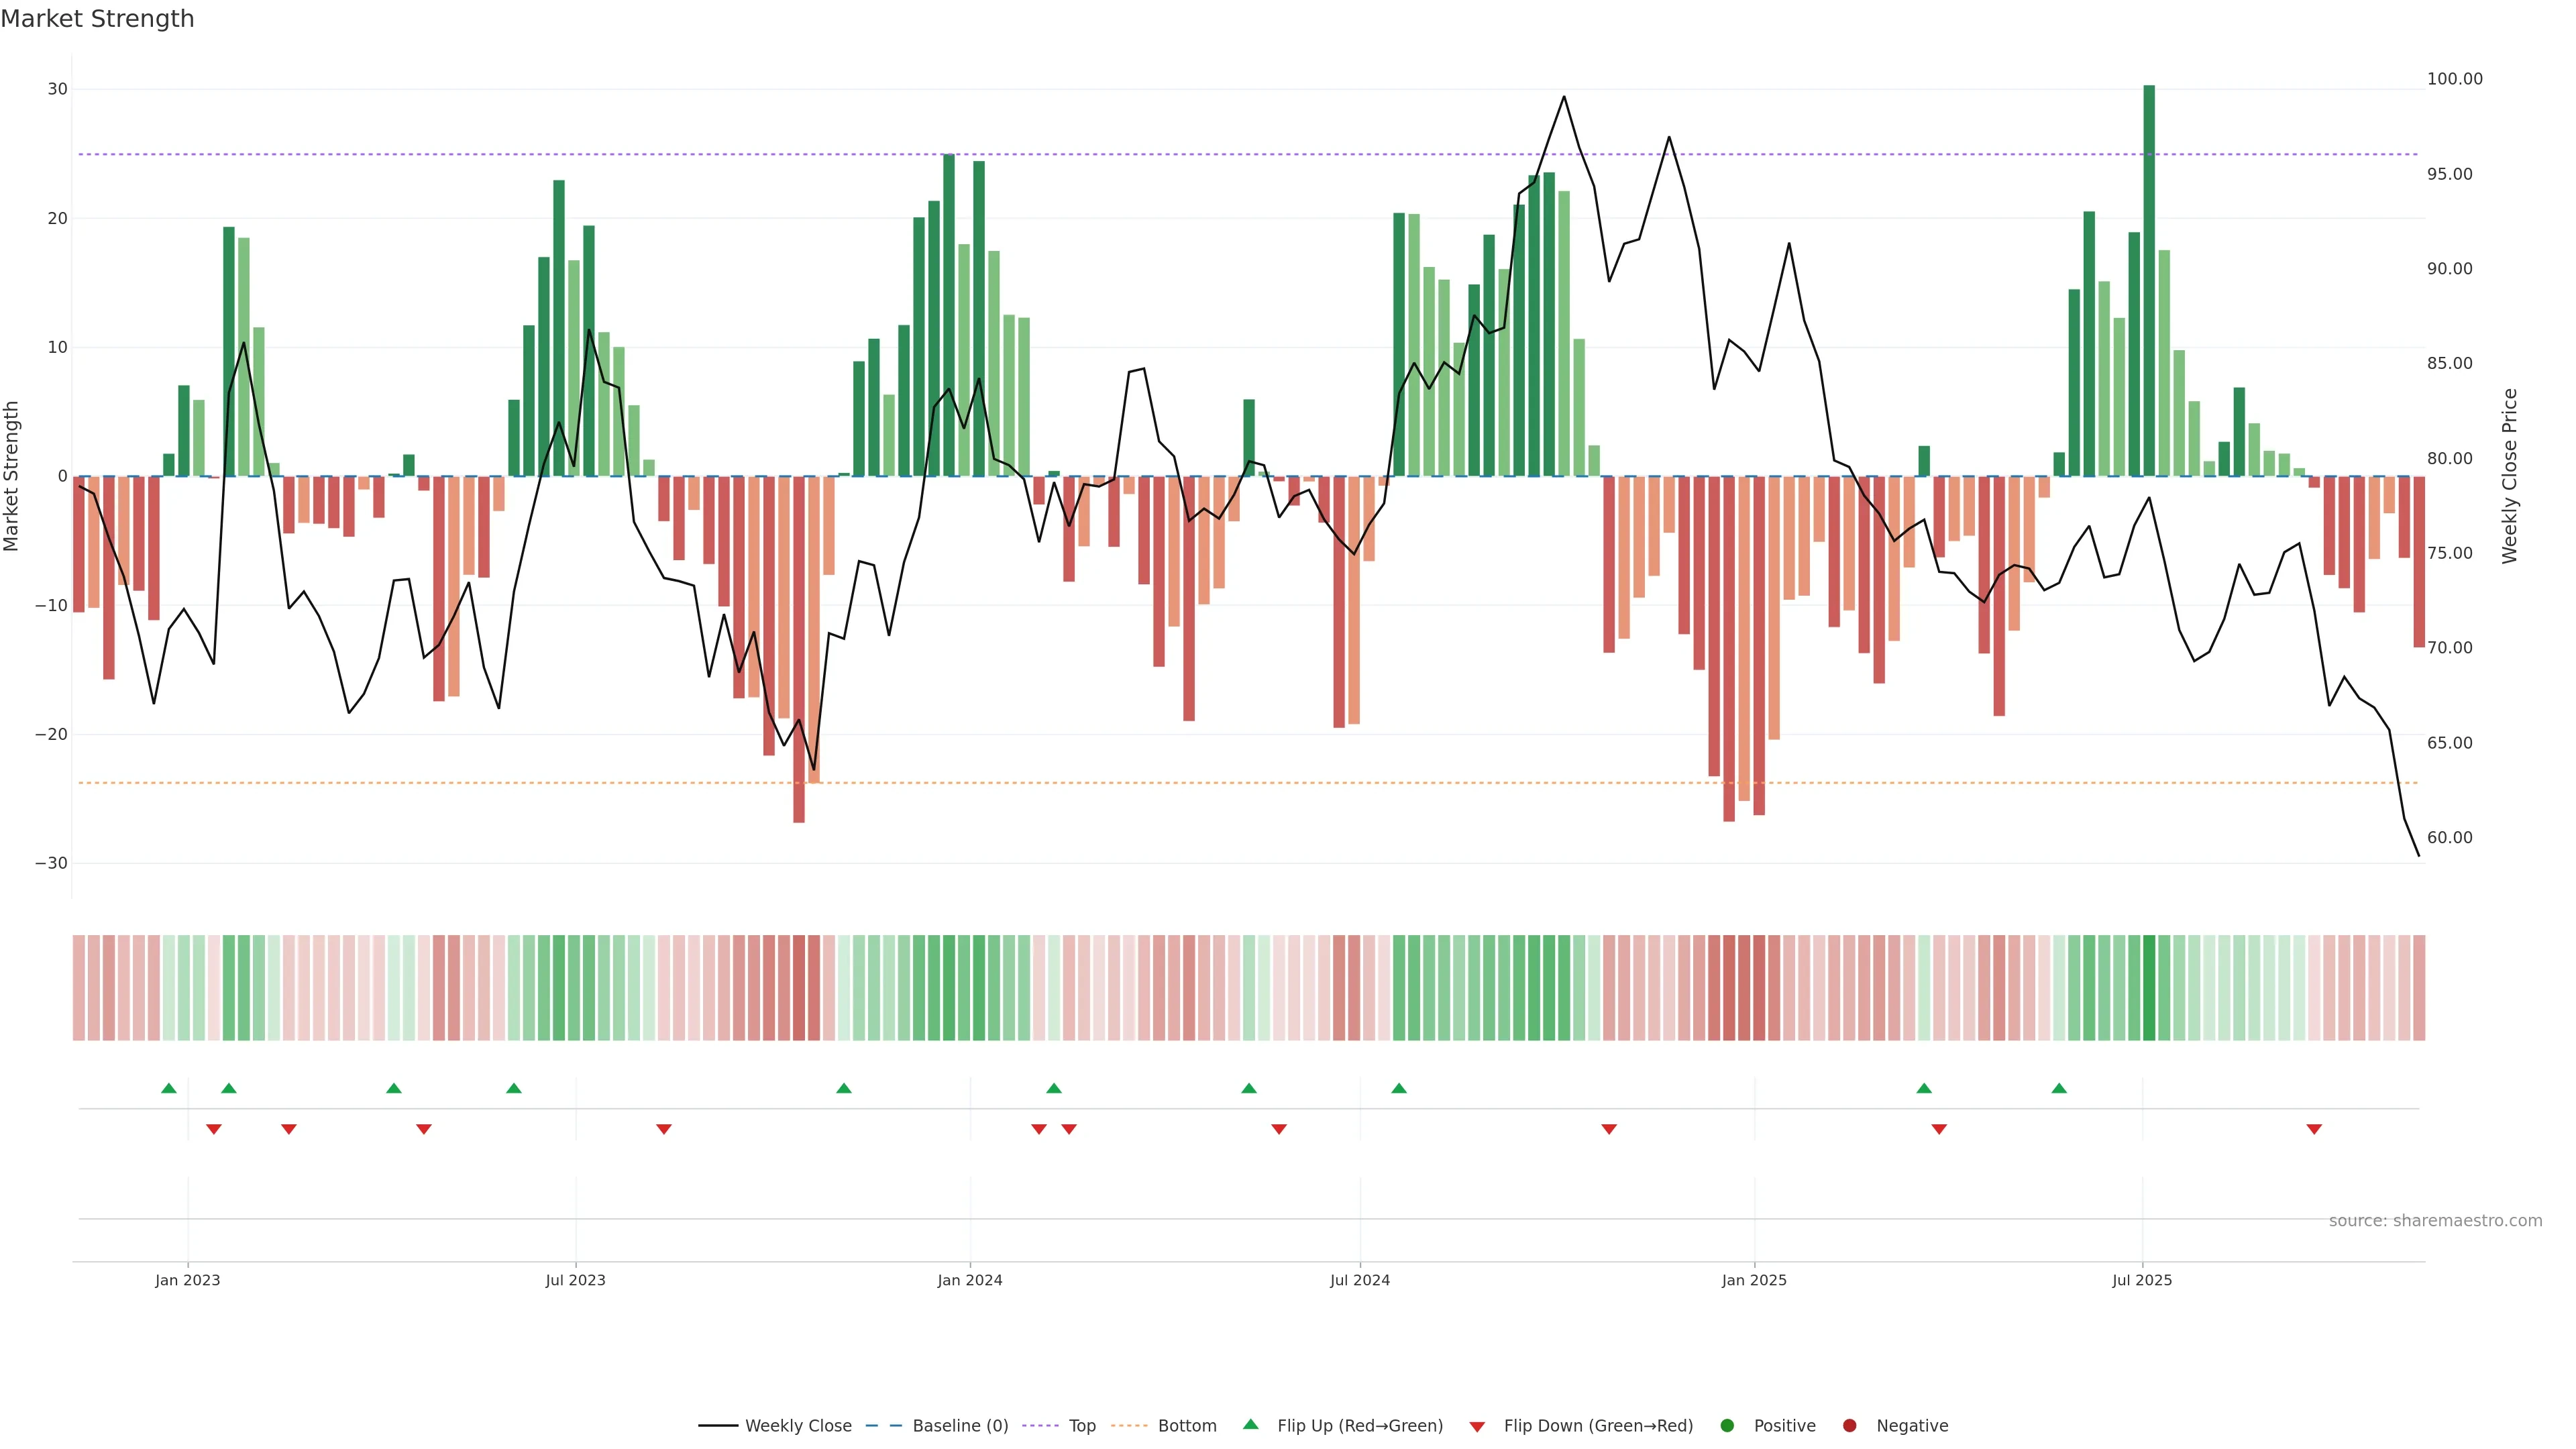Image resolution: width=2576 pixels, height=1449 pixels.
Task: Click the Jan 2024 x-axis label
Action: tap(969, 1280)
